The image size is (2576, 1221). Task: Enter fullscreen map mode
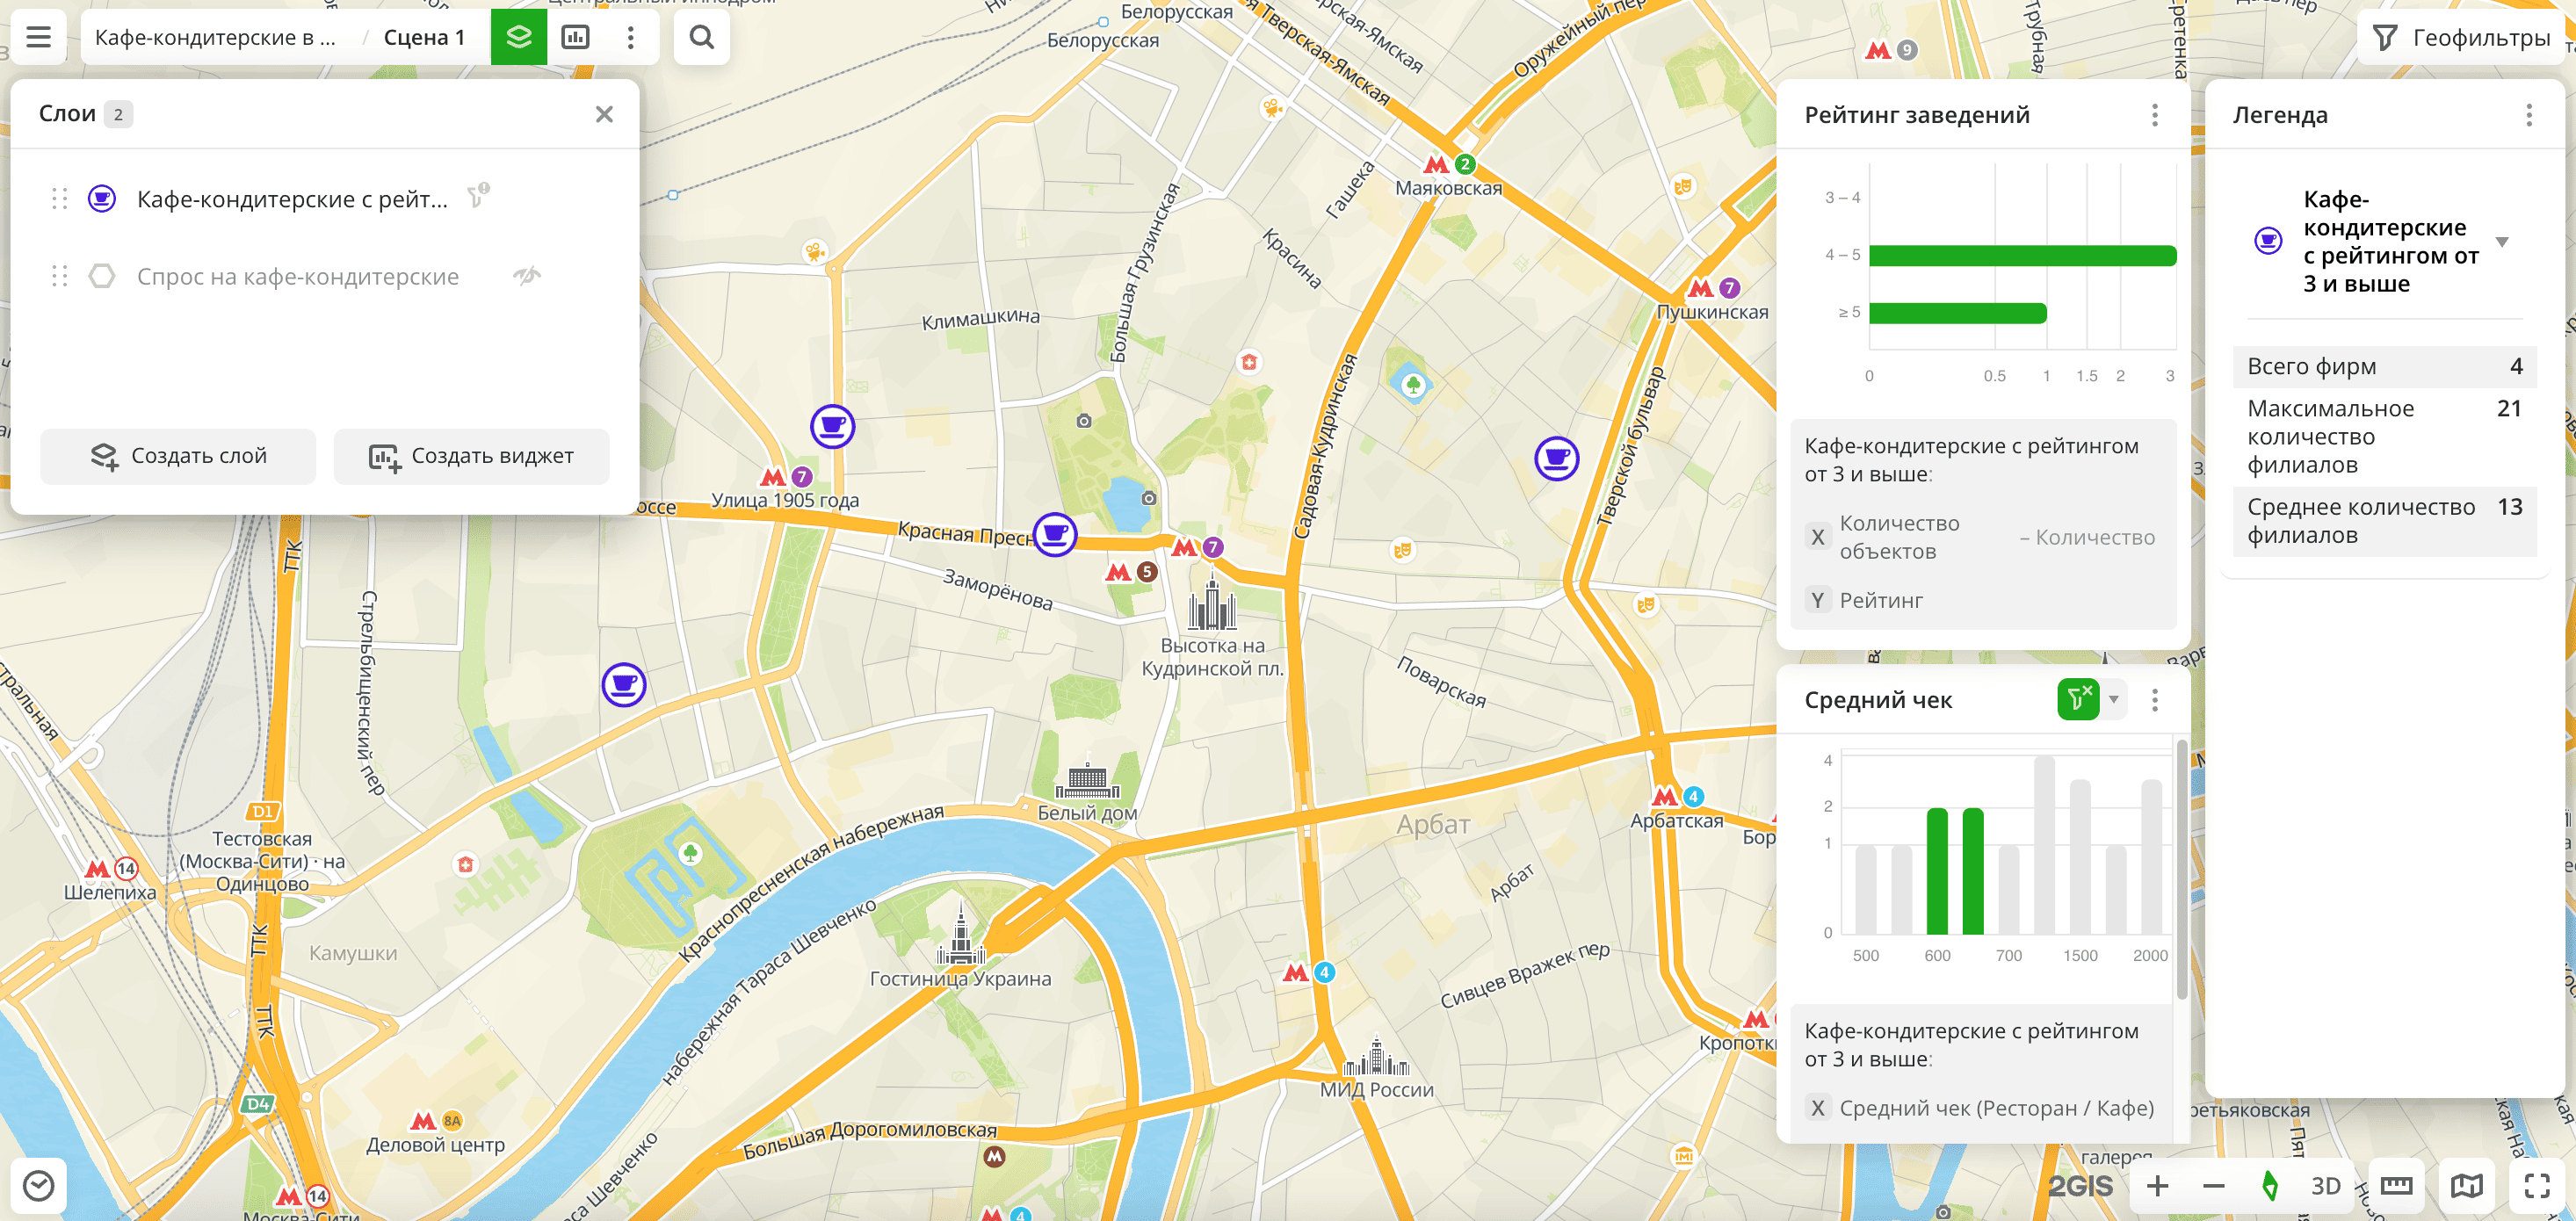(x=2537, y=1186)
